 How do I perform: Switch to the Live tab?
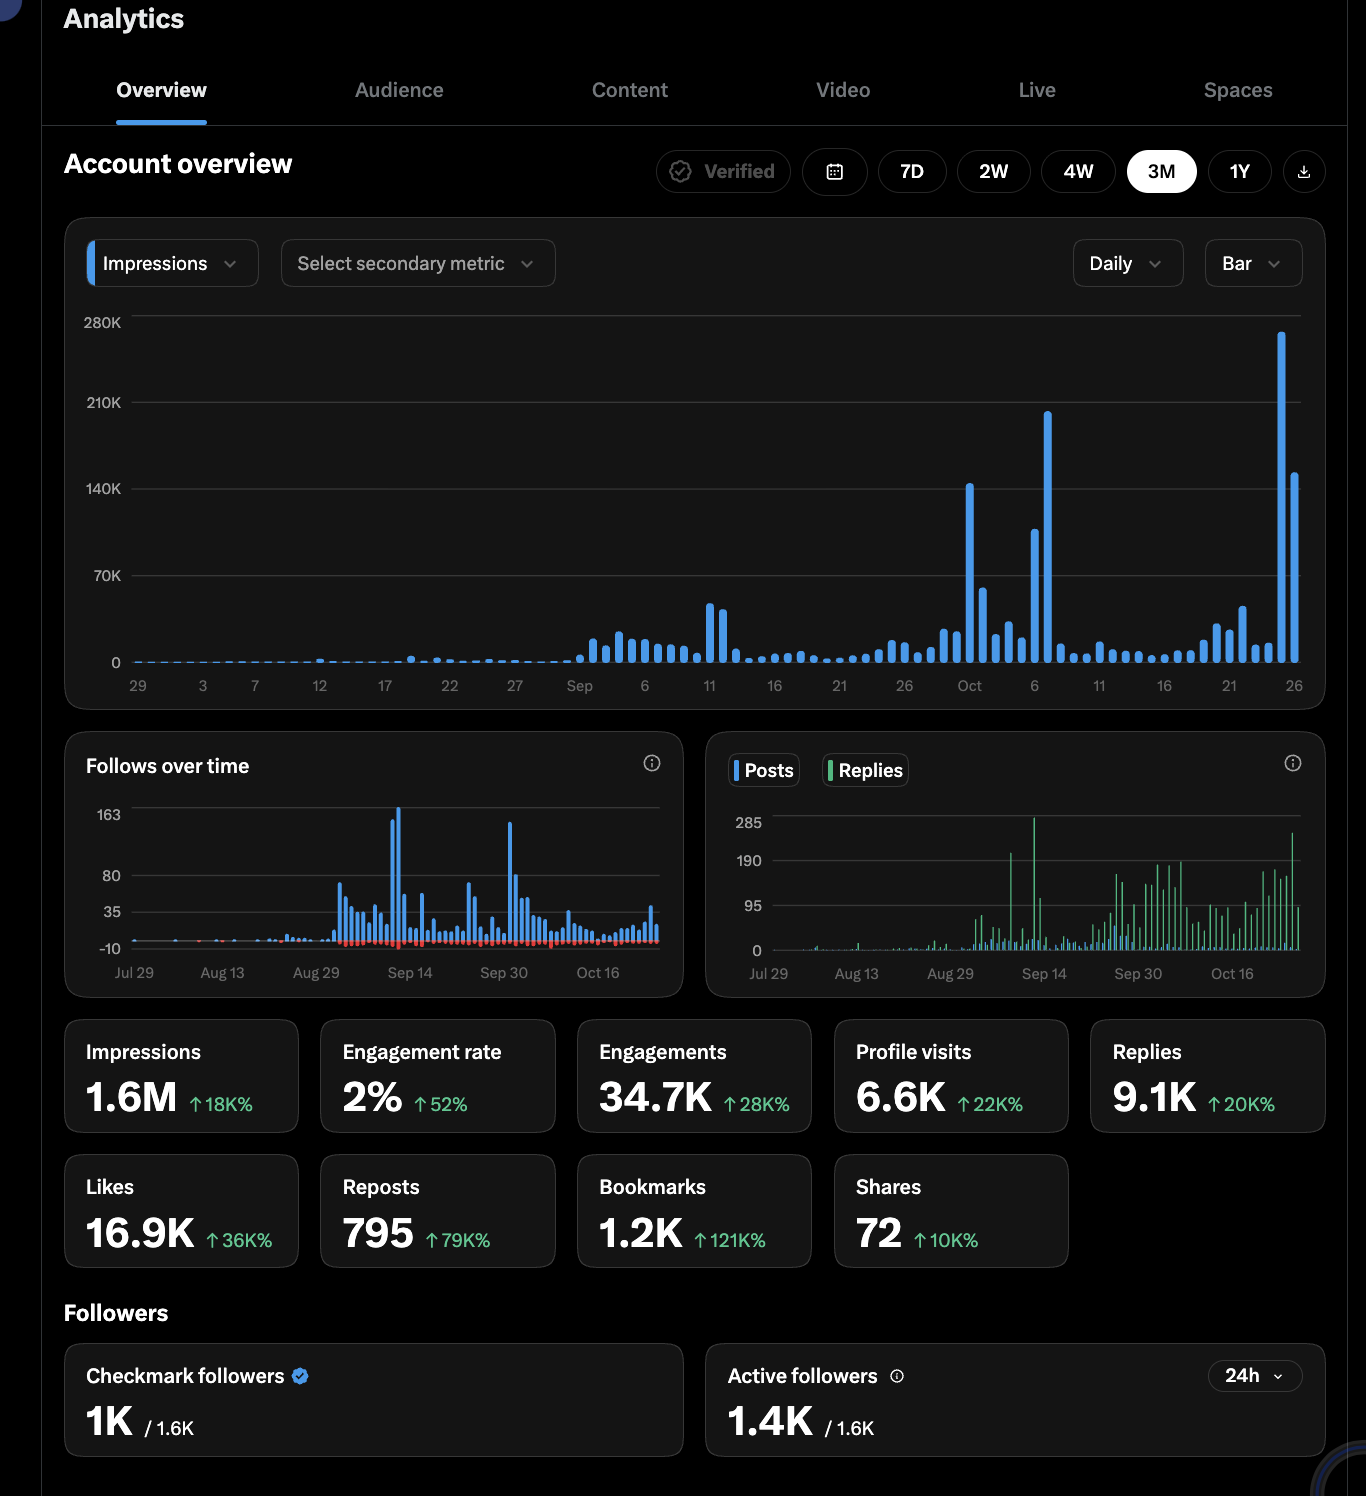[1037, 90]
